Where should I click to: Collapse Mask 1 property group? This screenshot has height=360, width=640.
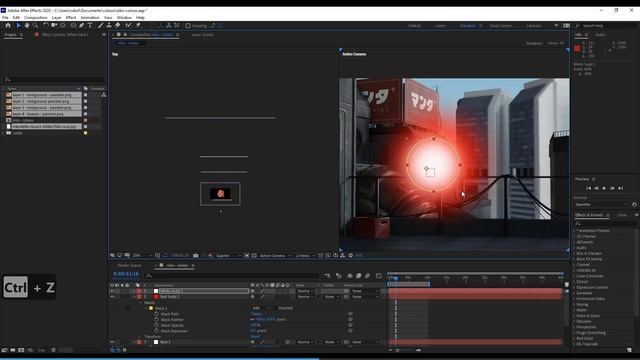coord(147,308)
